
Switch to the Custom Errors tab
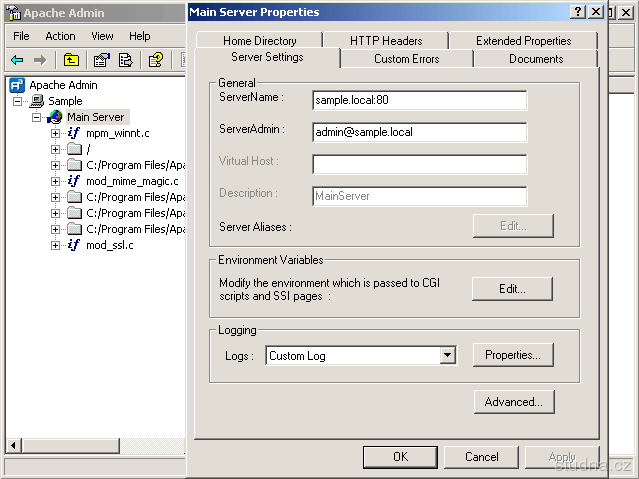click(406, 59)
